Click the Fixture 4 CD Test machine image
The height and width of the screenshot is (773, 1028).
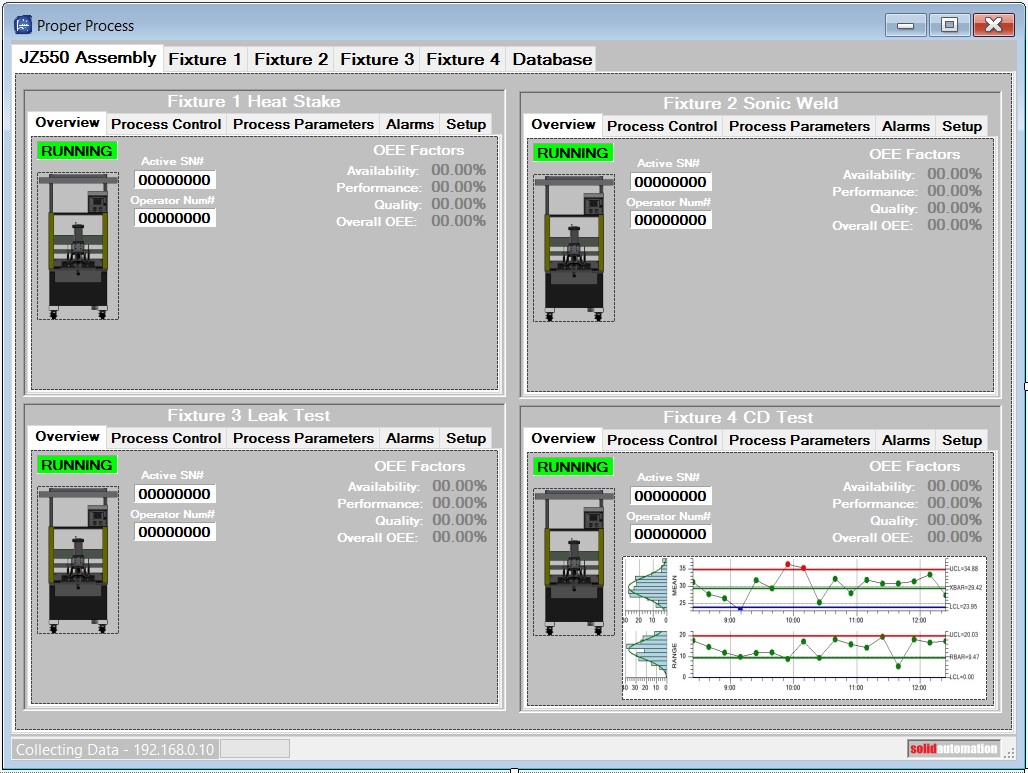[574, 562]
